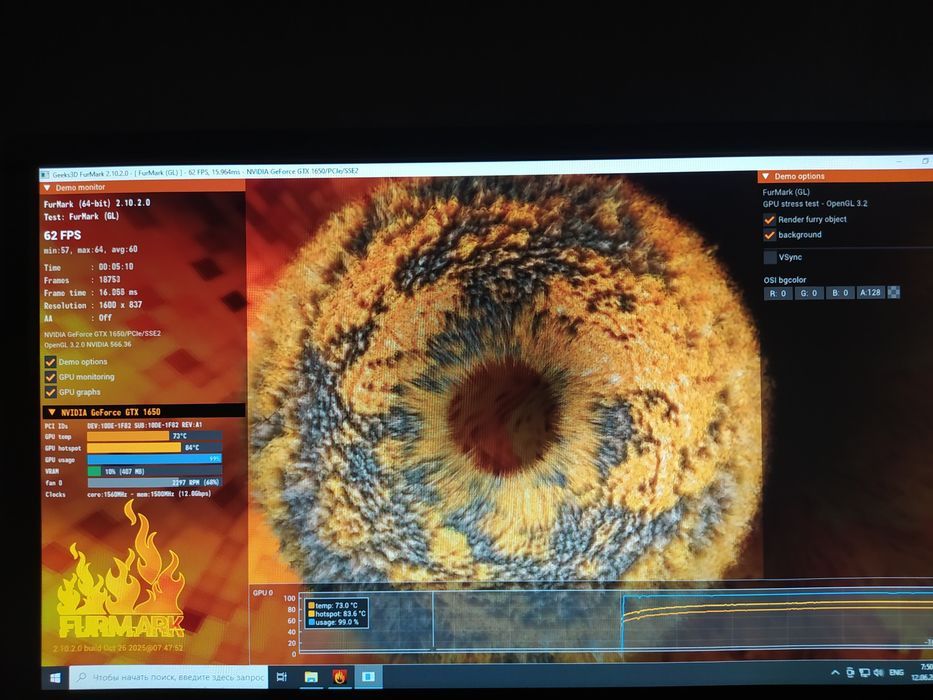Click the 62 FPS readout

click(x=62, y=235)
